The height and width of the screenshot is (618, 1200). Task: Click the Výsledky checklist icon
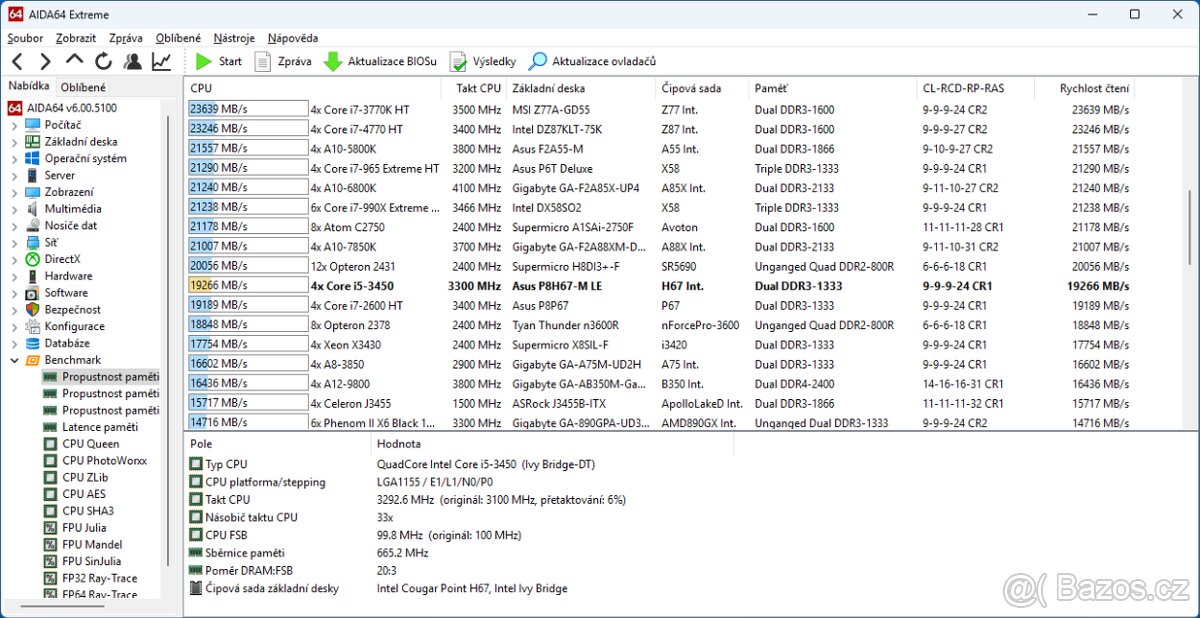pos(458,62)
